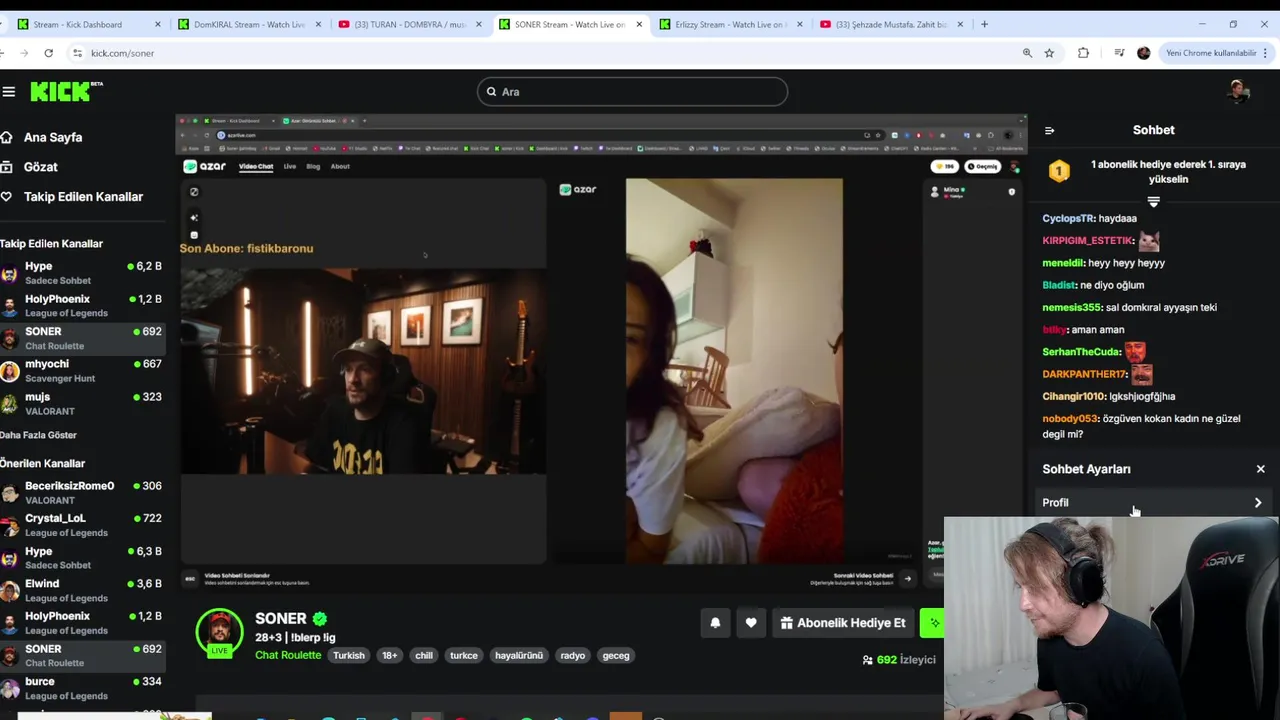Click stream title 28+3 | Iblerp lig
Screen dimensions: 1280x720
(x=295, y=638)
